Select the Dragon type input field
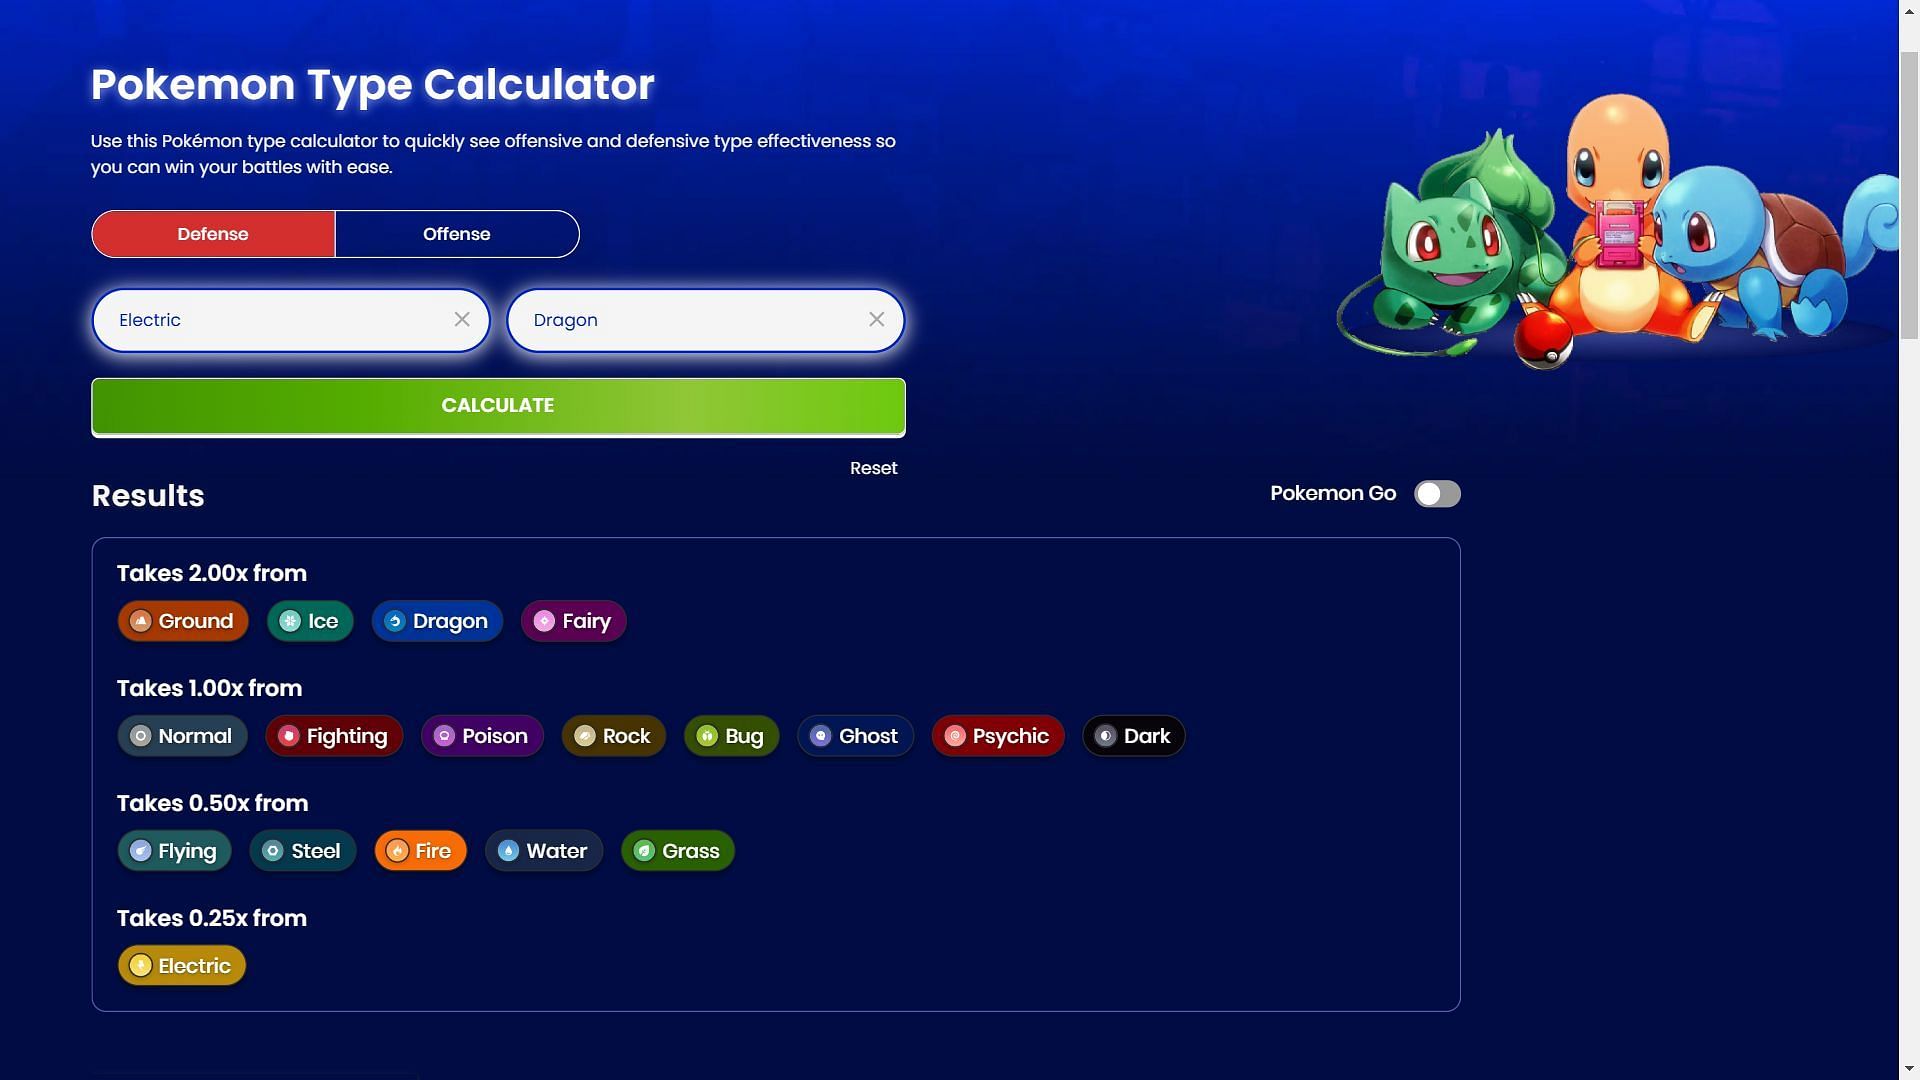Image resolution: width=1920 pixels, height=1080 pixels. point(704,319)
